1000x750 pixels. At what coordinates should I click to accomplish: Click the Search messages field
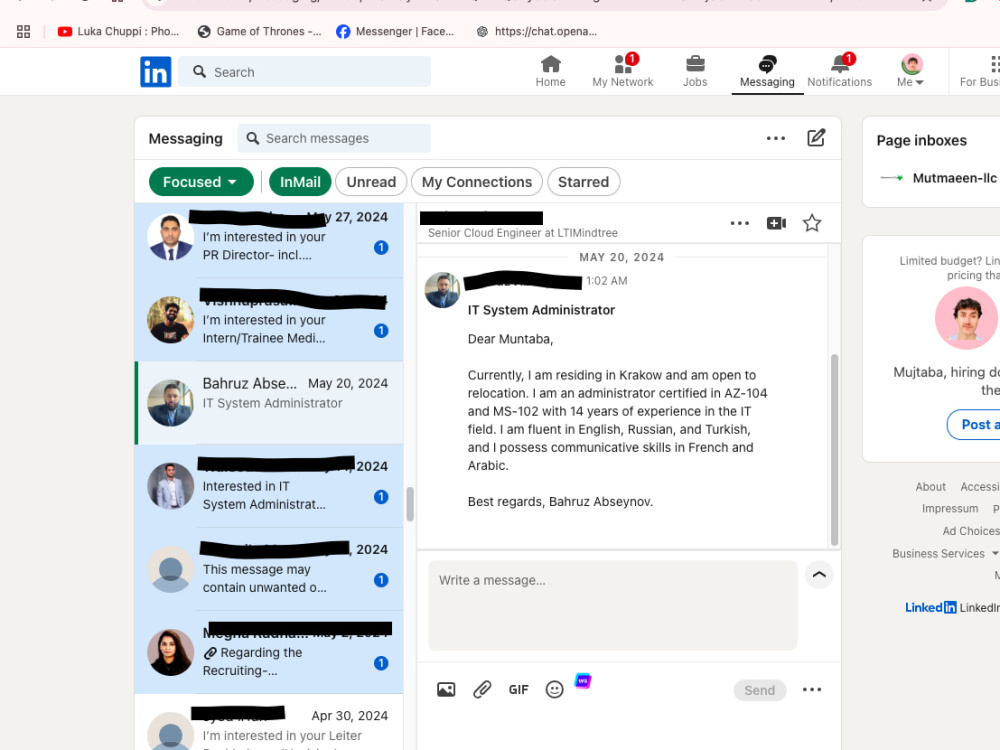tap(334, 138)
